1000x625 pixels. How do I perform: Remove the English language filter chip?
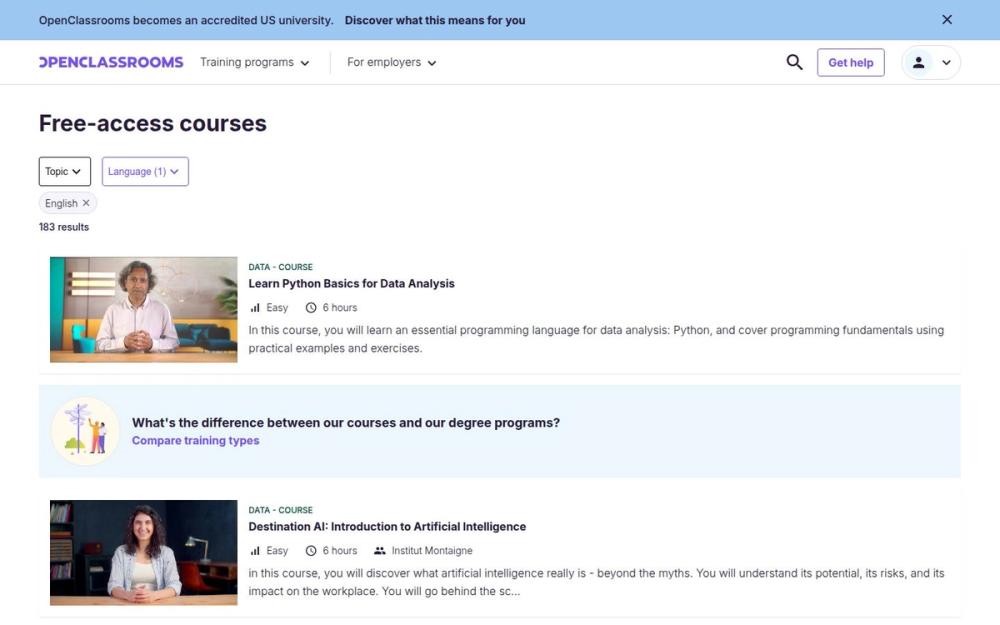click(x=85, y=202)
